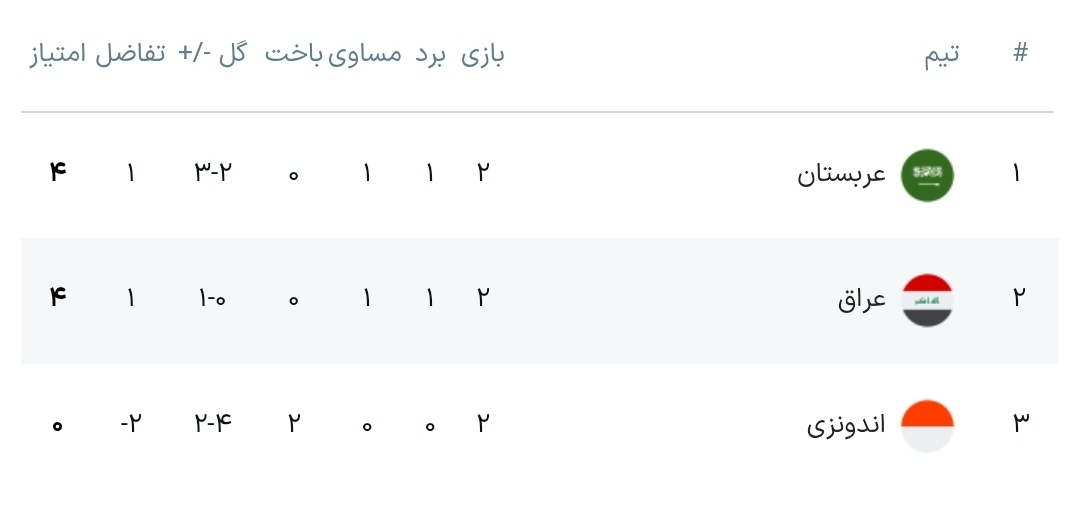The width and height of the screenshot is (1080, 505).
Task: Click Indonesia's ۲-۴ goals cell
Action: click(213, 424)
